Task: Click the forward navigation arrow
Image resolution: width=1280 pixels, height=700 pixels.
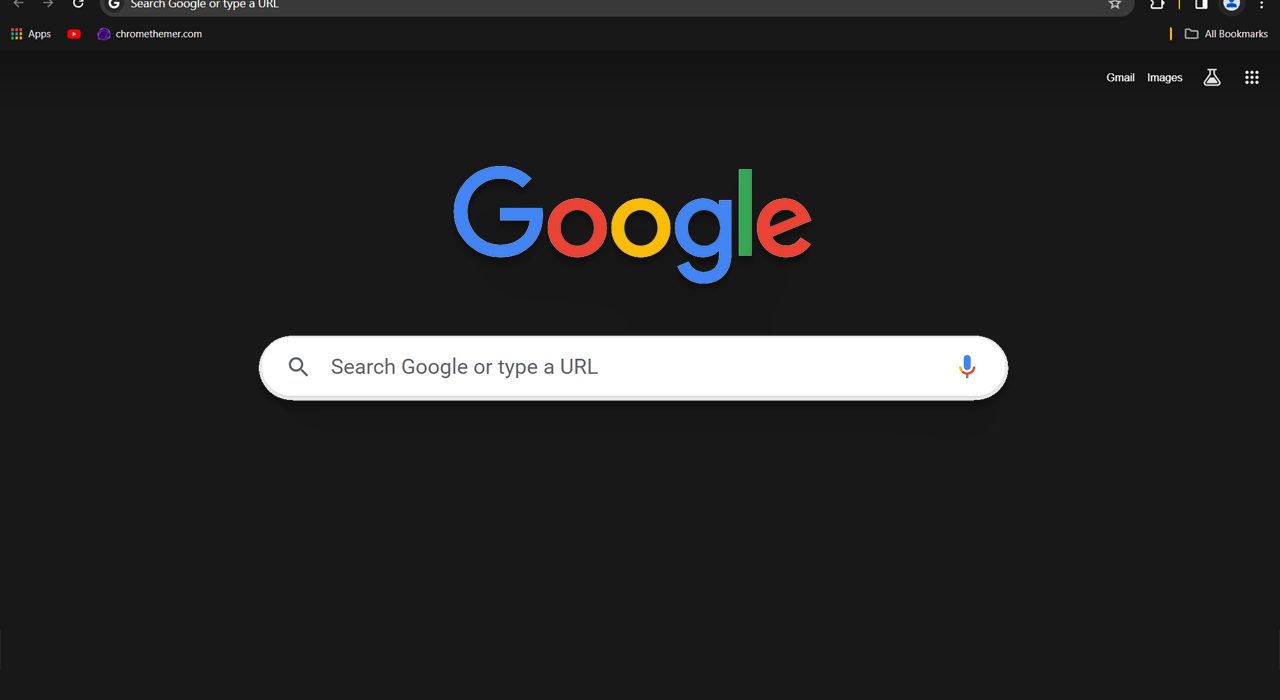Action: pos(47,4)
